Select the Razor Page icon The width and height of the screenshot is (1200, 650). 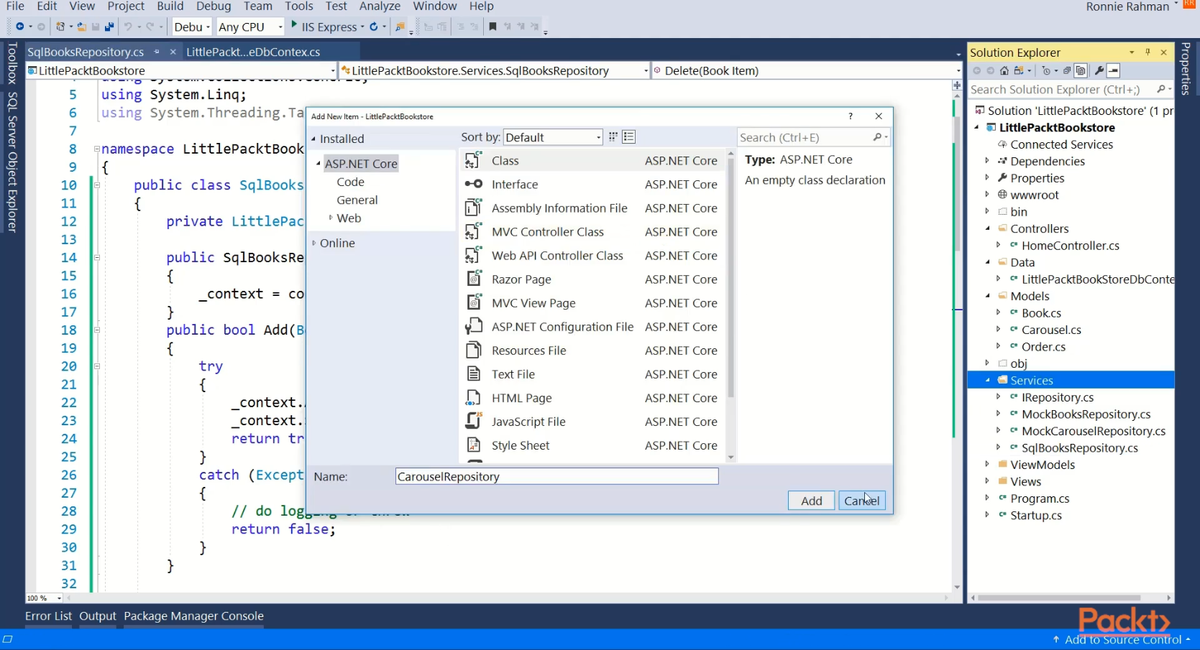(474, 279)
